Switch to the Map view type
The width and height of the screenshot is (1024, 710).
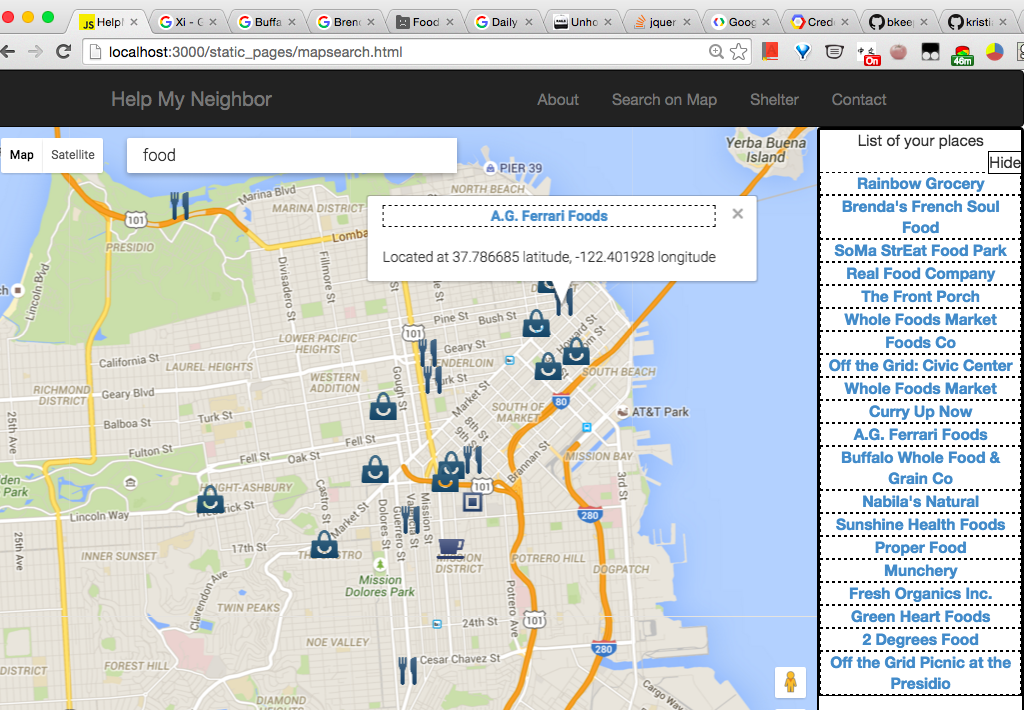22,155
